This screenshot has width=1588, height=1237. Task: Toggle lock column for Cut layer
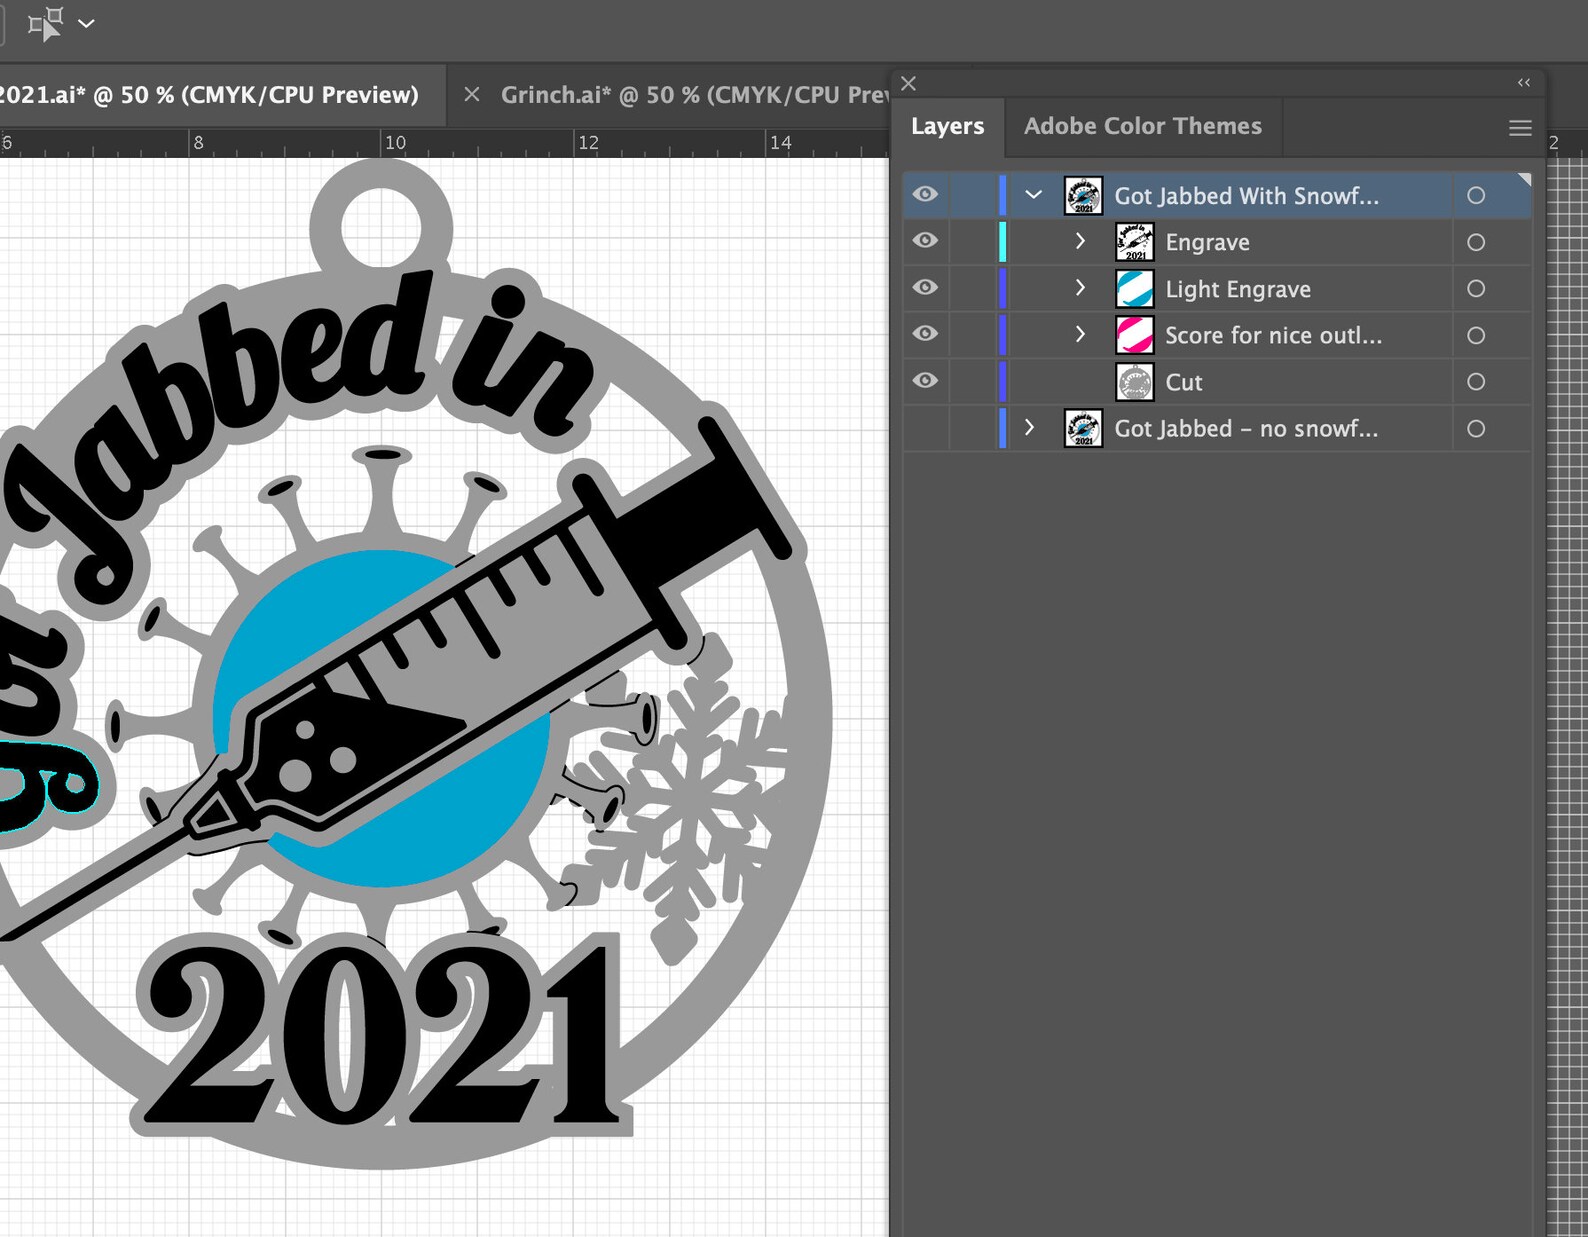tap(971, 382)
